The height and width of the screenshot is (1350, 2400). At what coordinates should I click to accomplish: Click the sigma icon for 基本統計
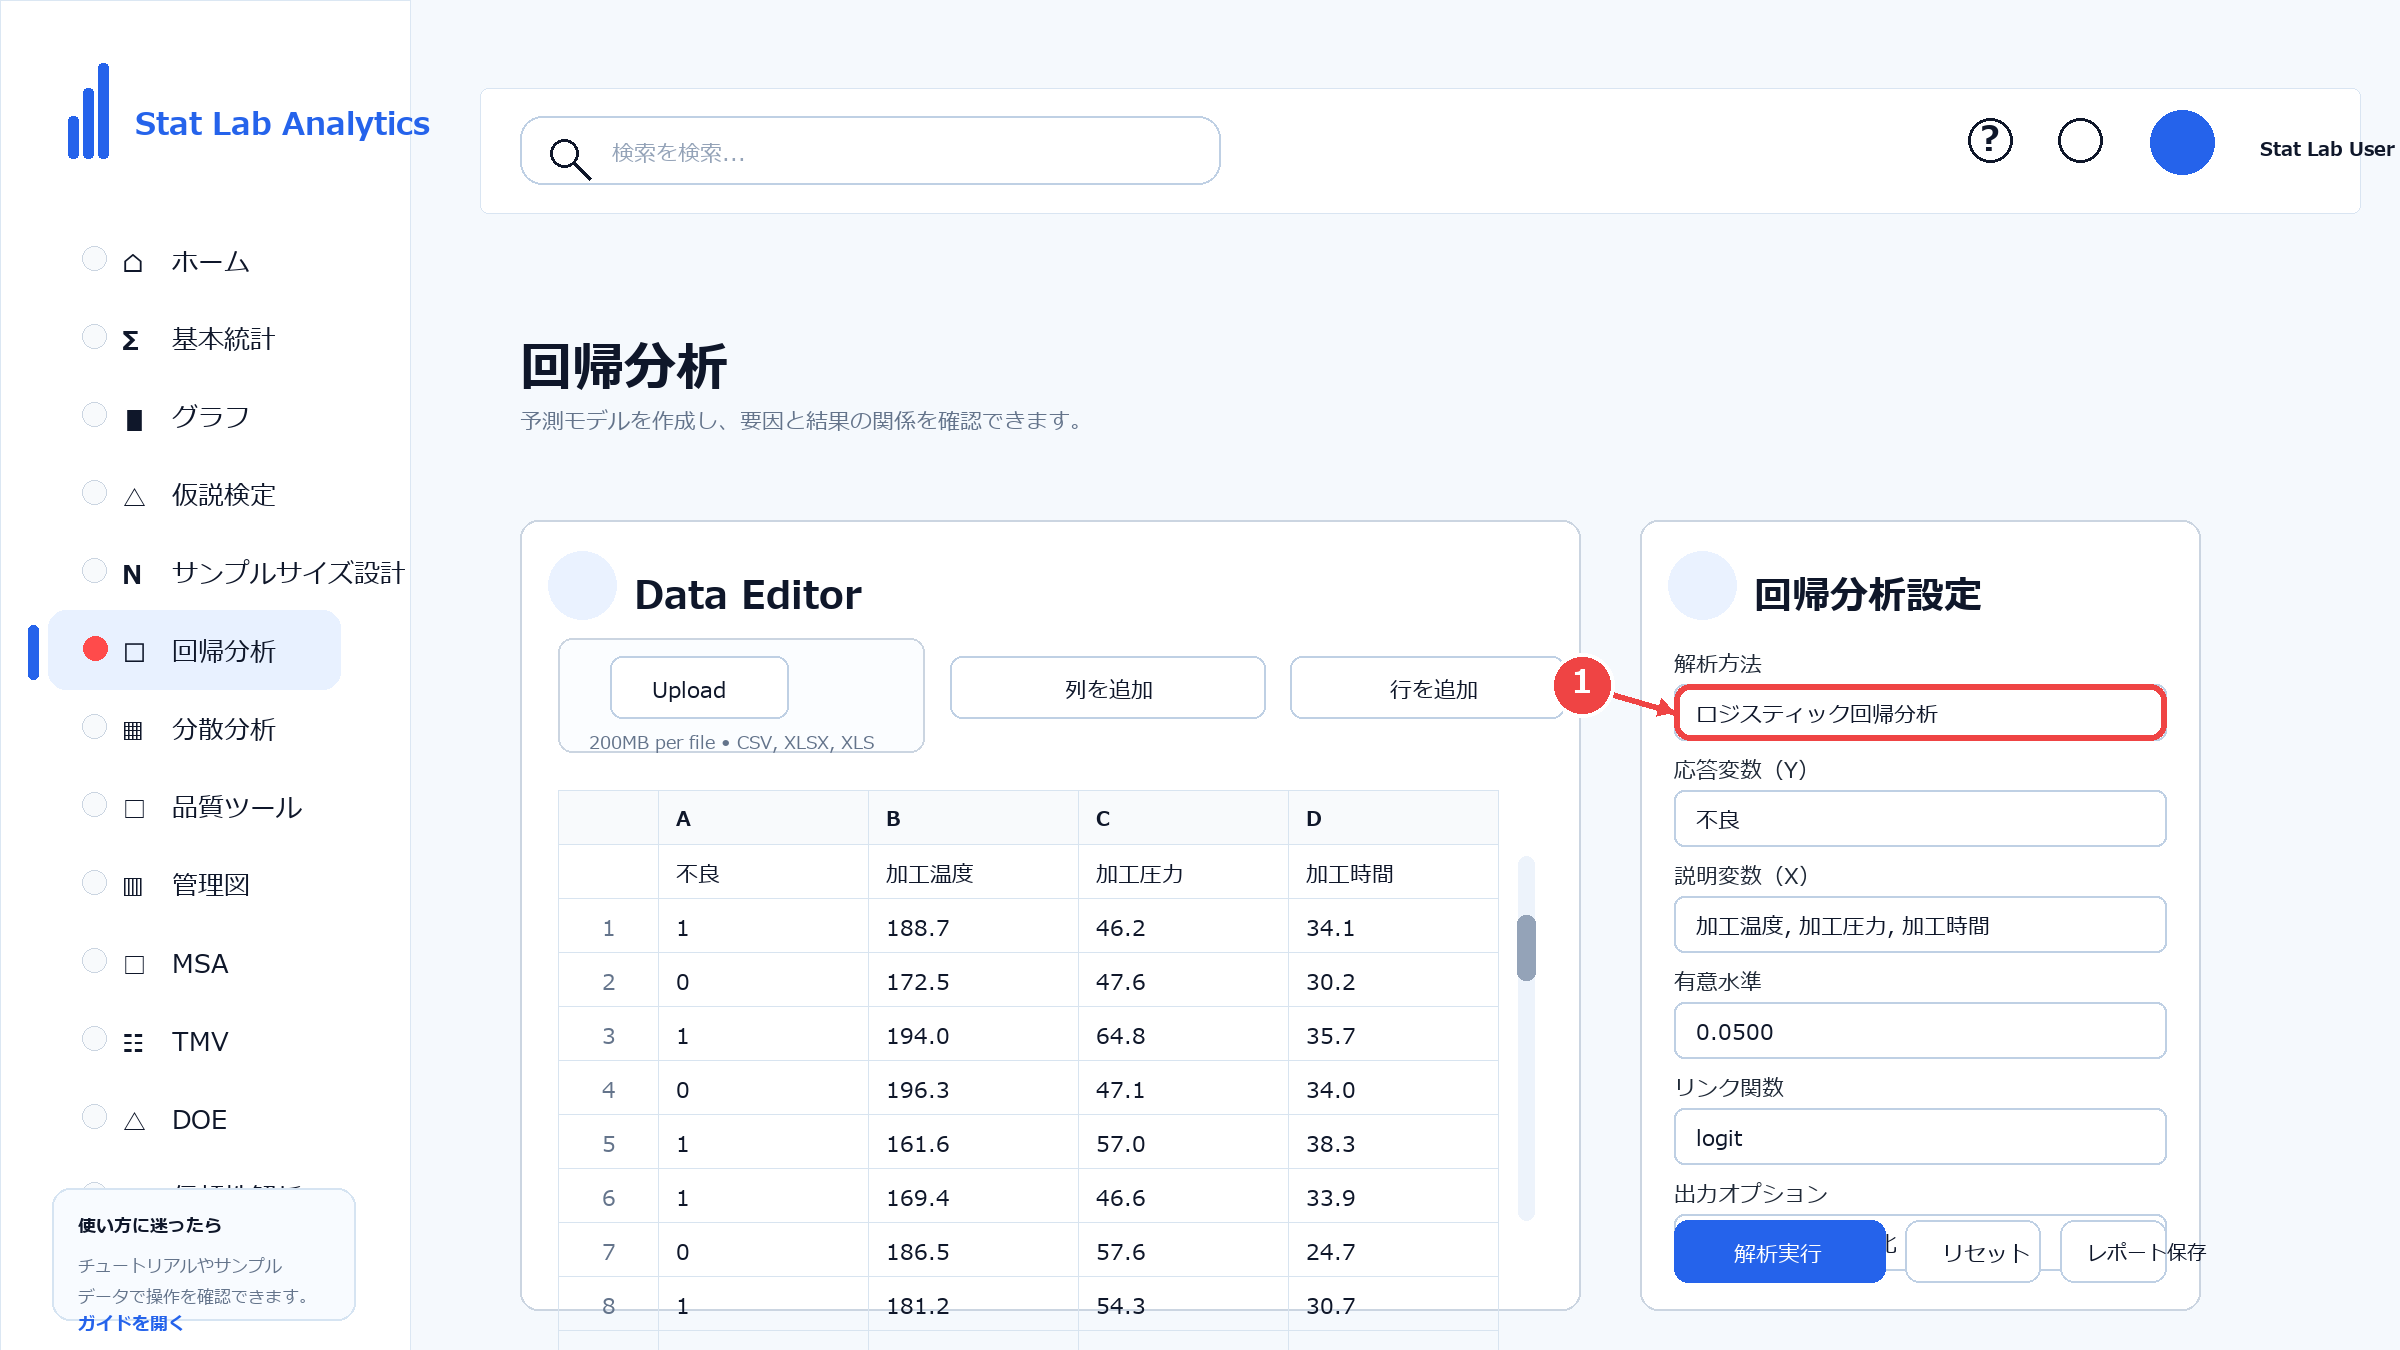(131, 340)
